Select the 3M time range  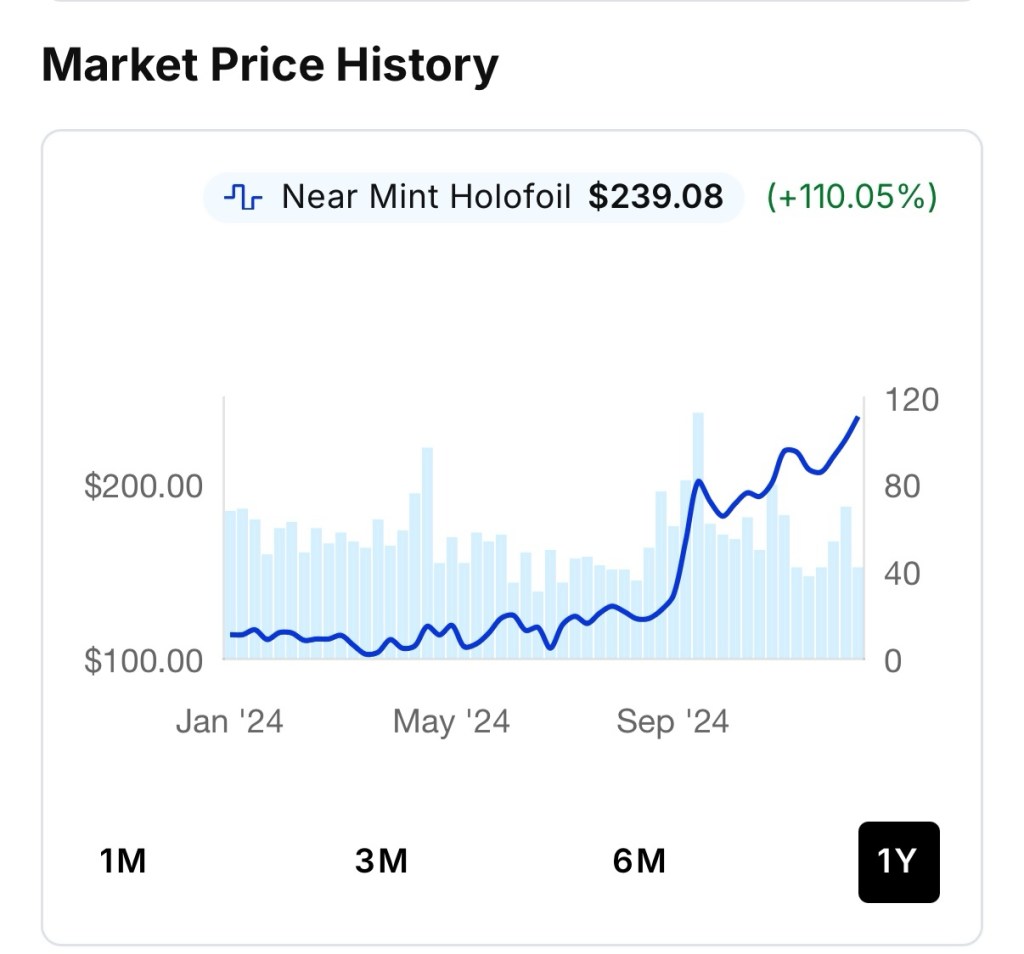tap(381, 861)
